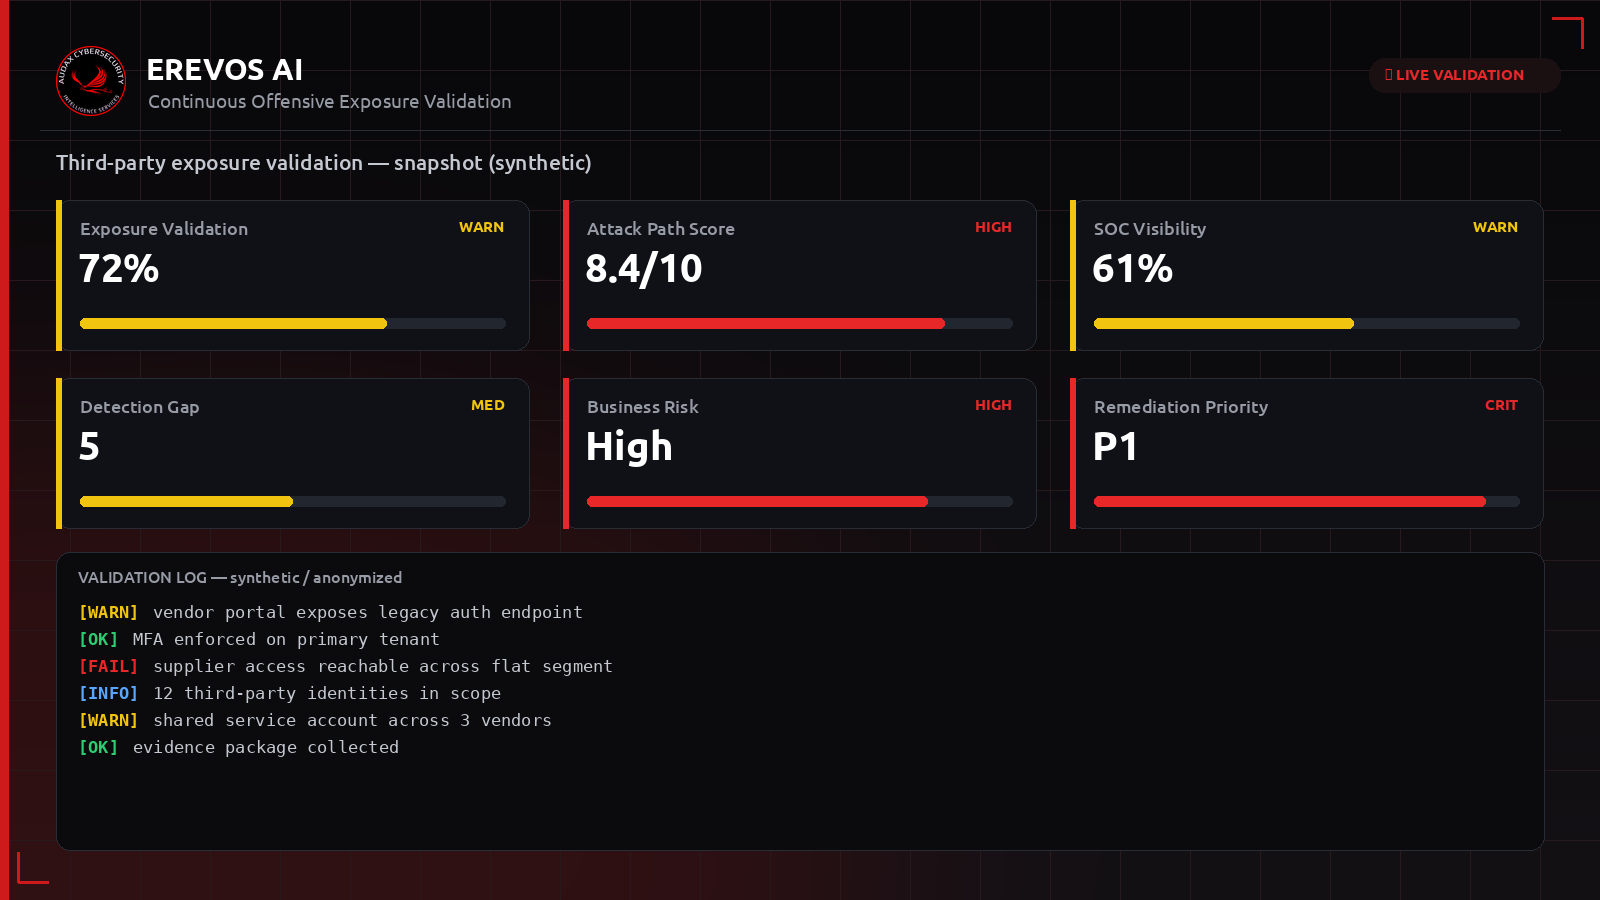
Task: Click the MED badge on Detection Gap
Action: [488, 406]
